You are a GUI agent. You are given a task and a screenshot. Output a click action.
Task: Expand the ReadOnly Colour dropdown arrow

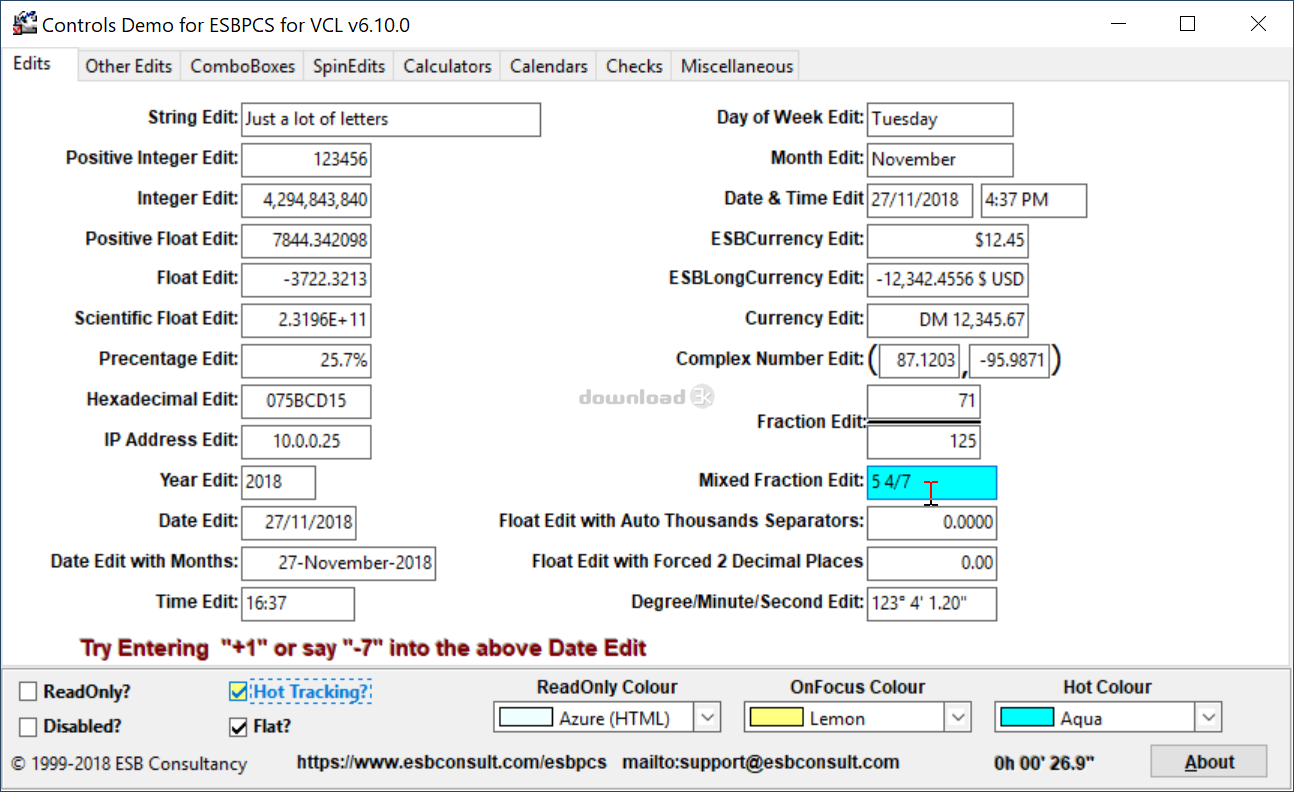point(708,718)
